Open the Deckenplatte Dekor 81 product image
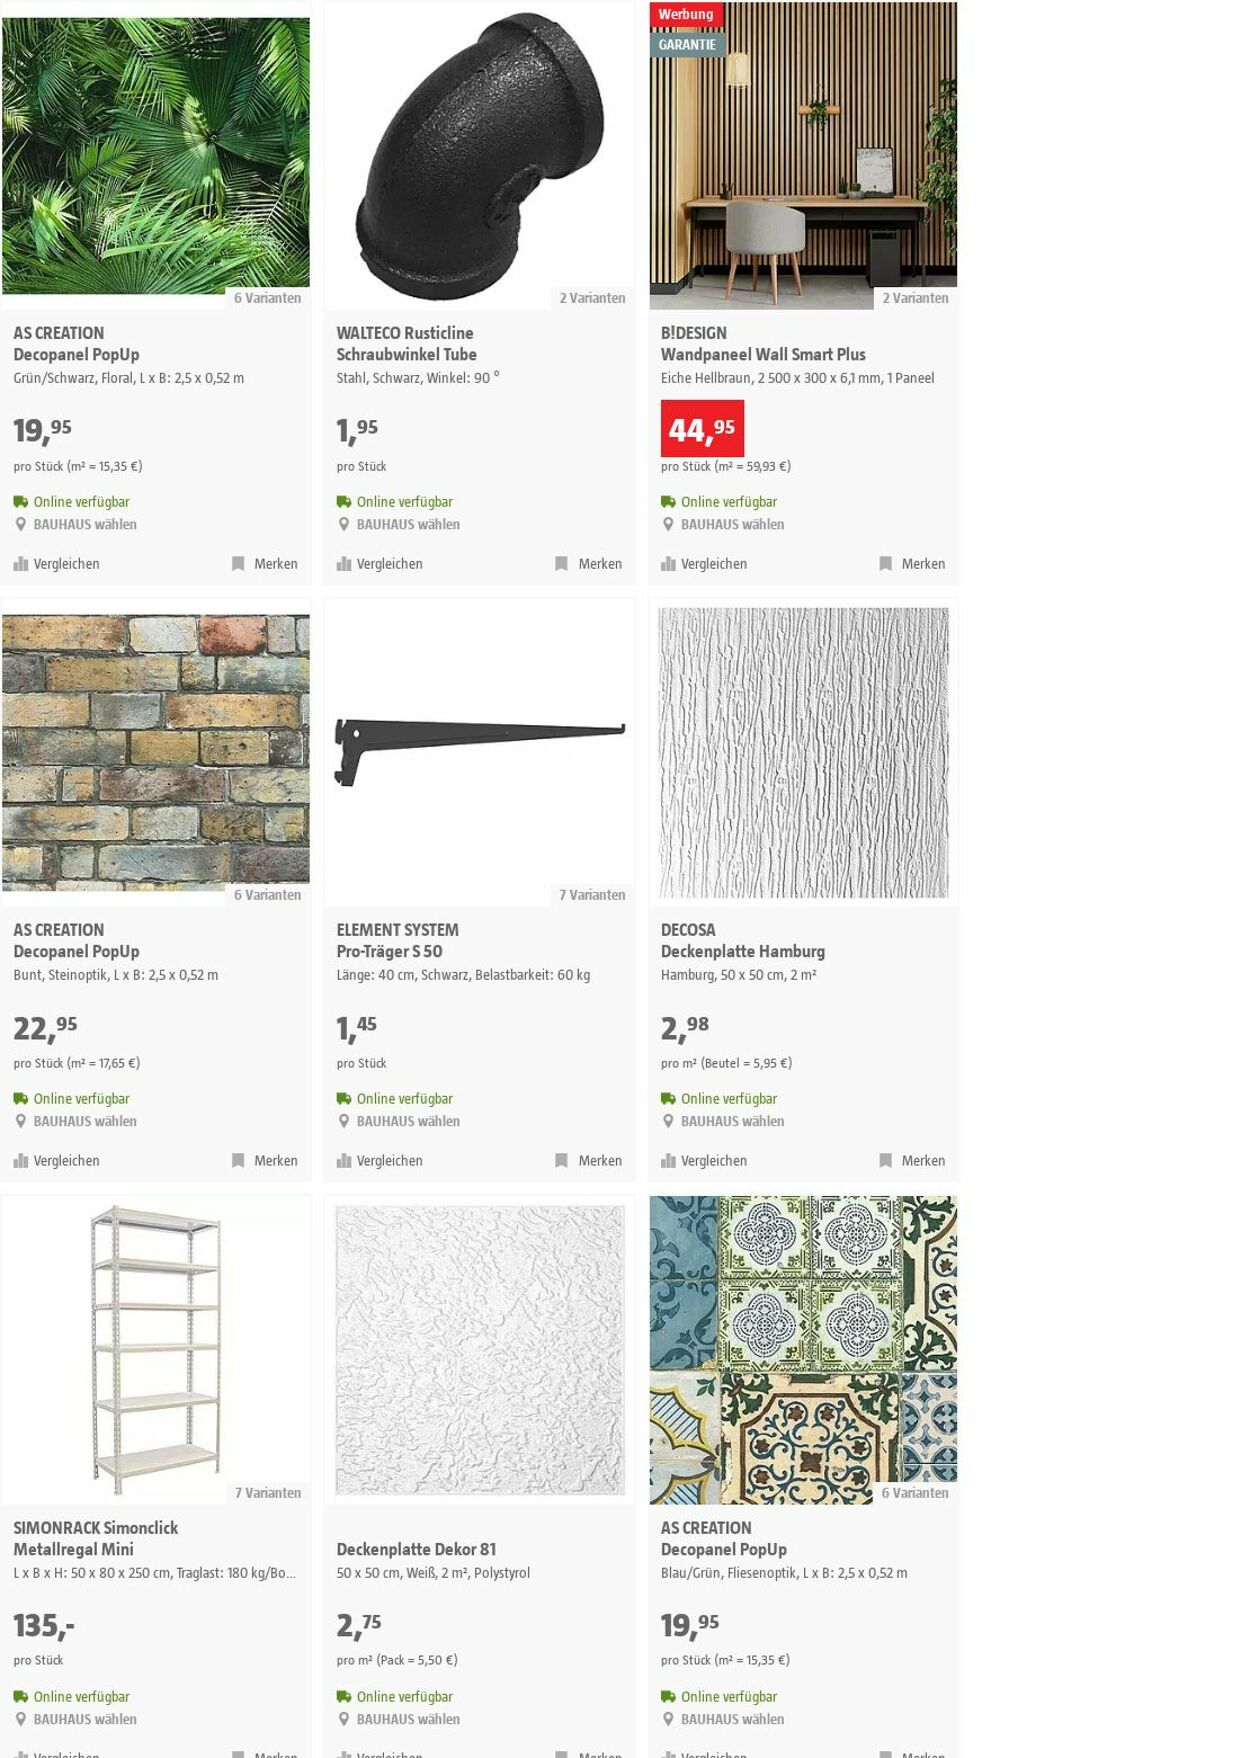This screenshot has width=1250, height=1758. 480,1350
